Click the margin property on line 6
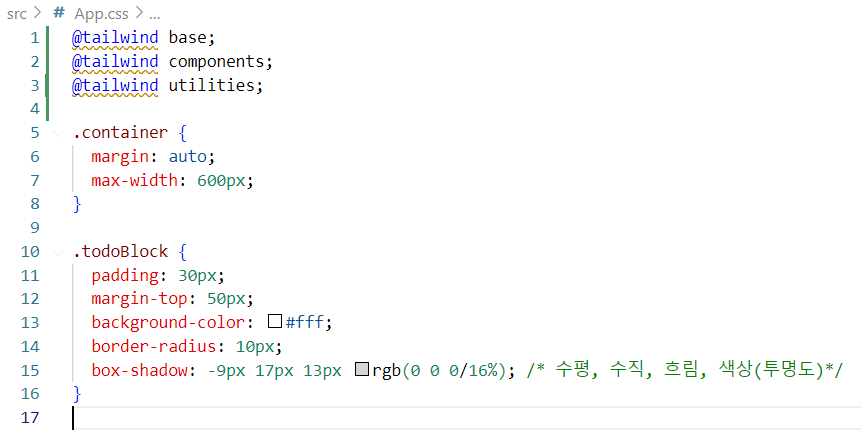Image resolution: width=861 pixels, height=435 pixels. [120, 157]
